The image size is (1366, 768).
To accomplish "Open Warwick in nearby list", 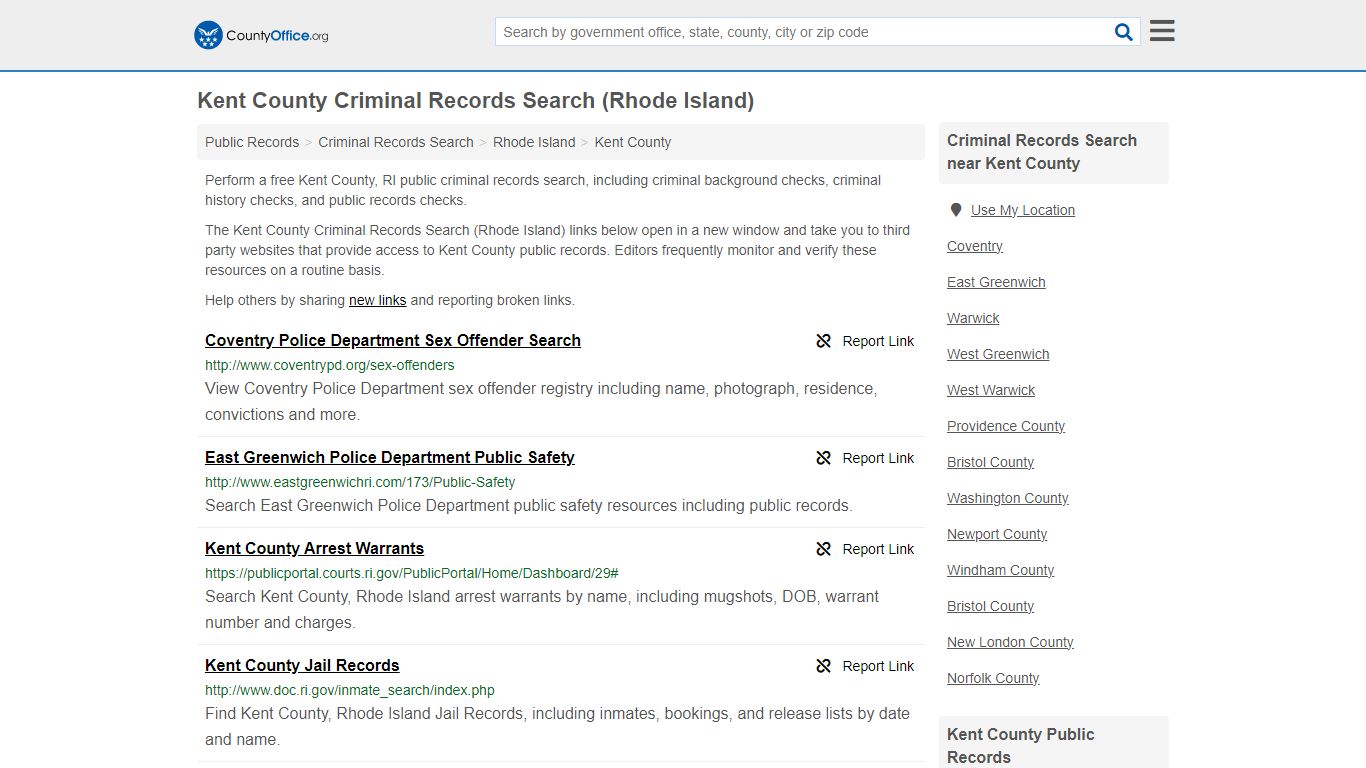I will tap(973, 318).
